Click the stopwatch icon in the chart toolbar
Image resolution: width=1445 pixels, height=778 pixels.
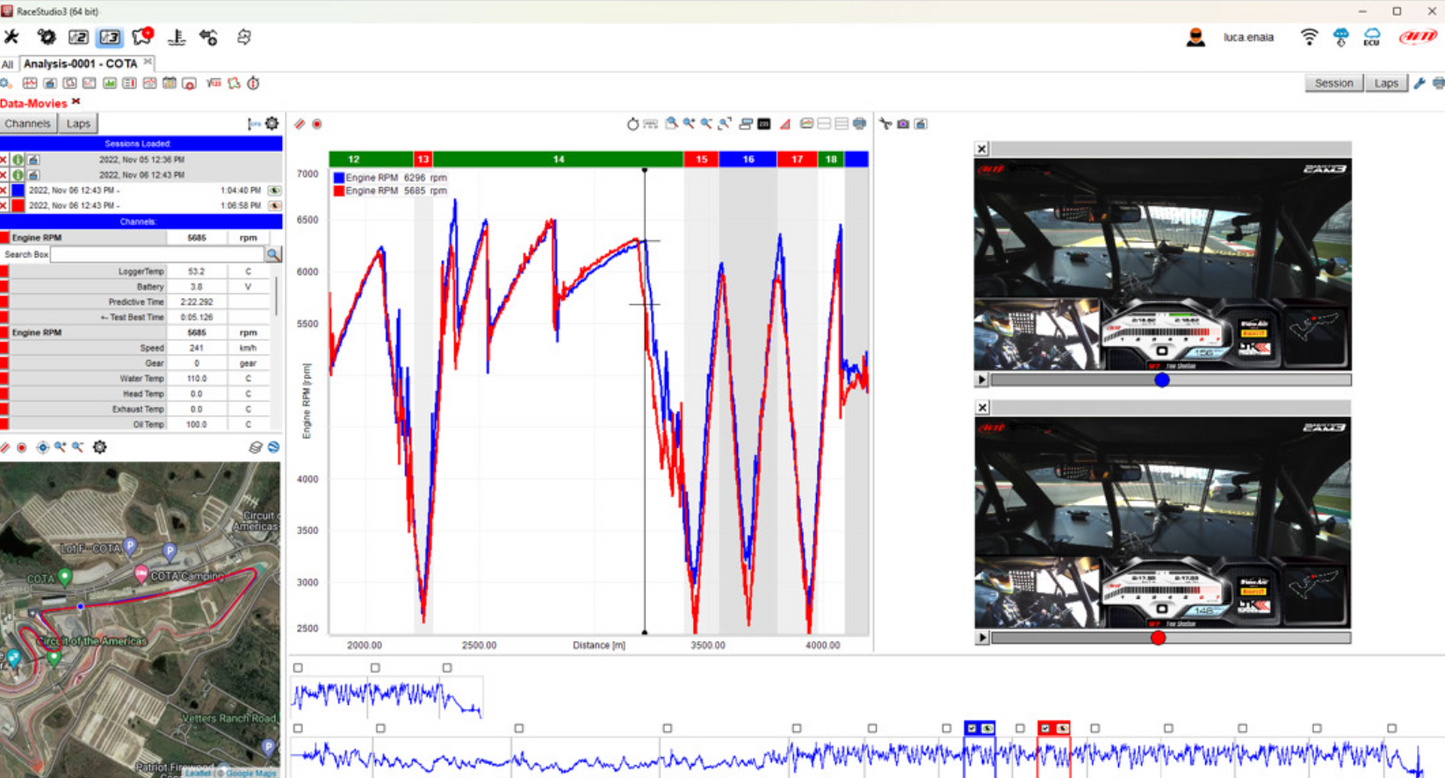click(633, 124)
